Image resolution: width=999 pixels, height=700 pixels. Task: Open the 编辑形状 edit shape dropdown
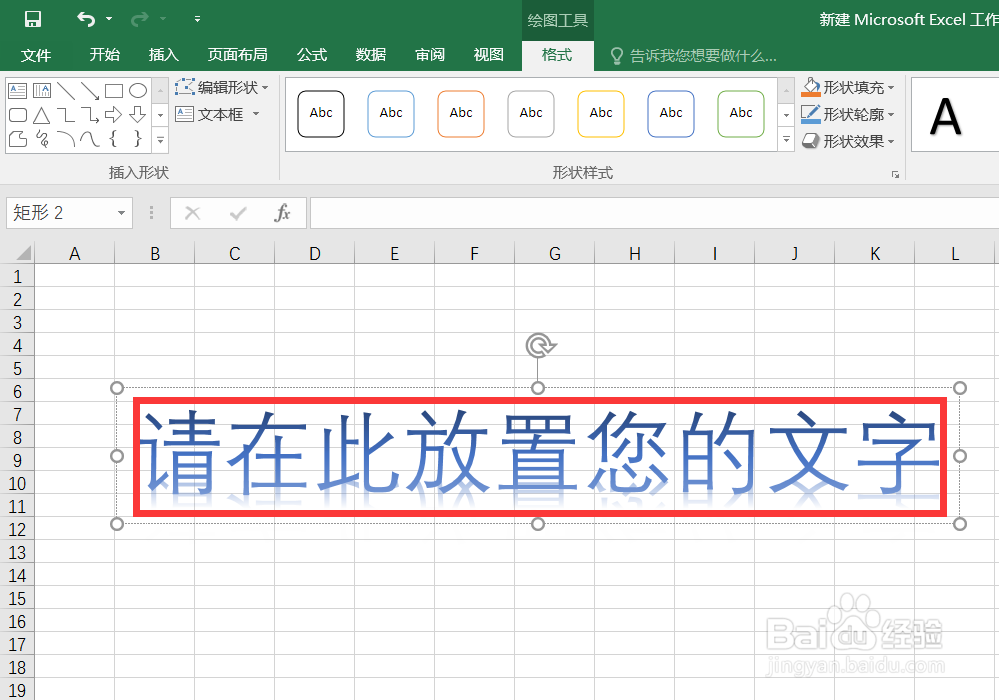pyautogui.click(x=222, y=87)
